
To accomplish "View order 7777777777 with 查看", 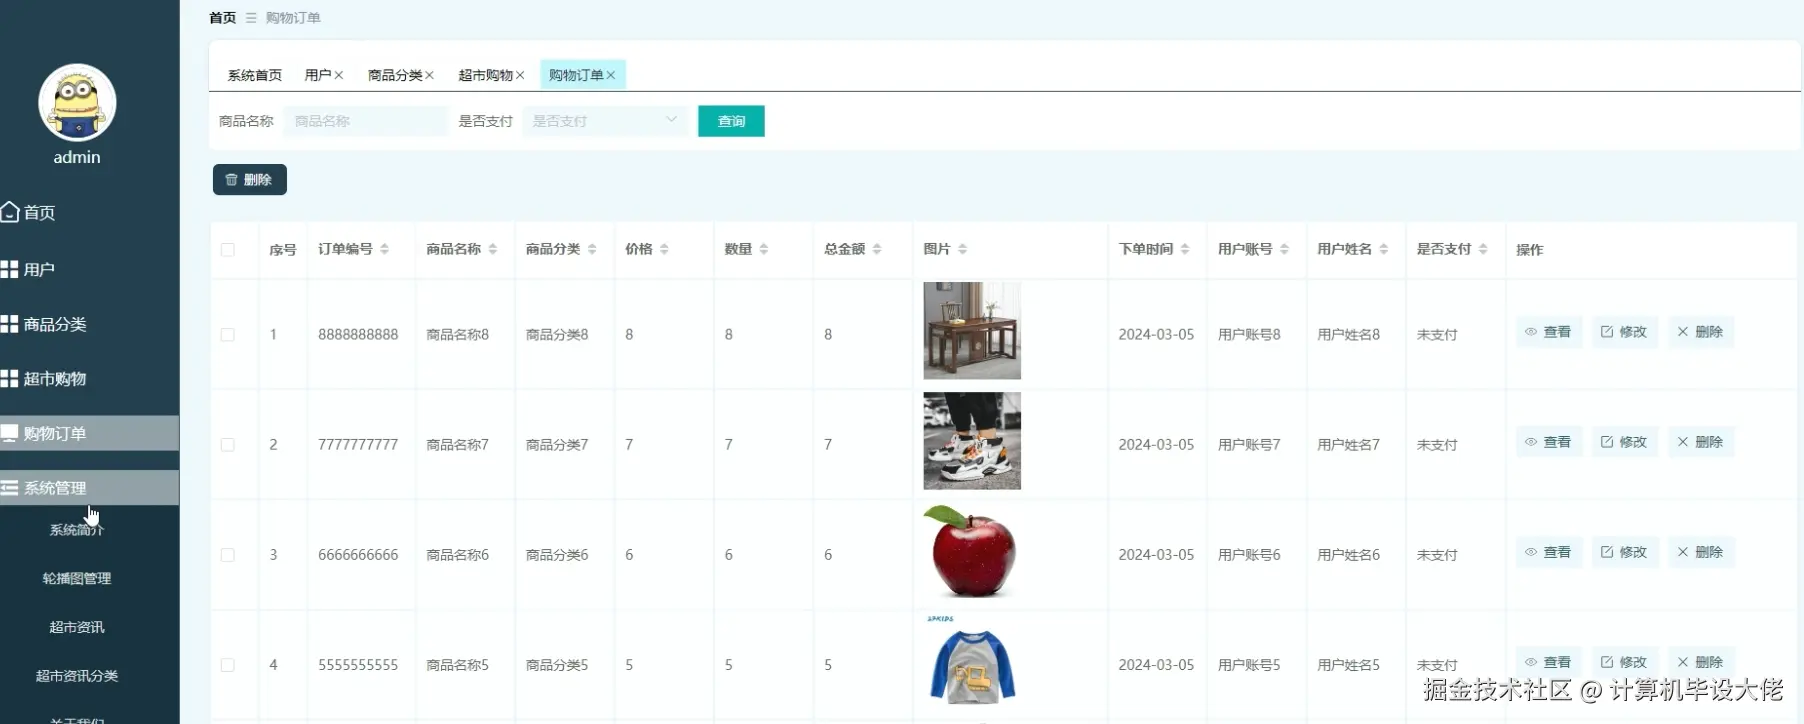I will pyautogui.click(x=1548, y=442).
